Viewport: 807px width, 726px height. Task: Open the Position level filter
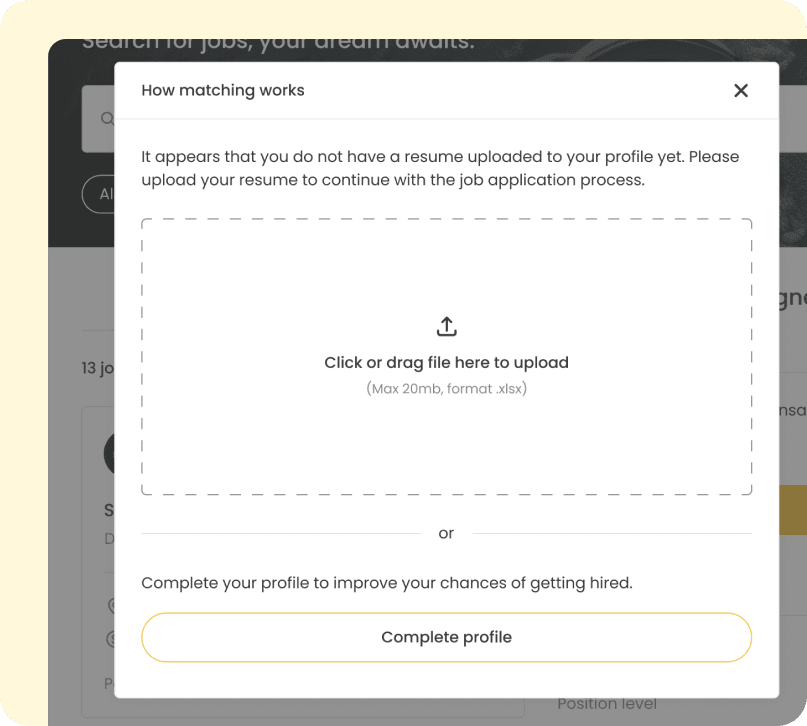[607, 704]
